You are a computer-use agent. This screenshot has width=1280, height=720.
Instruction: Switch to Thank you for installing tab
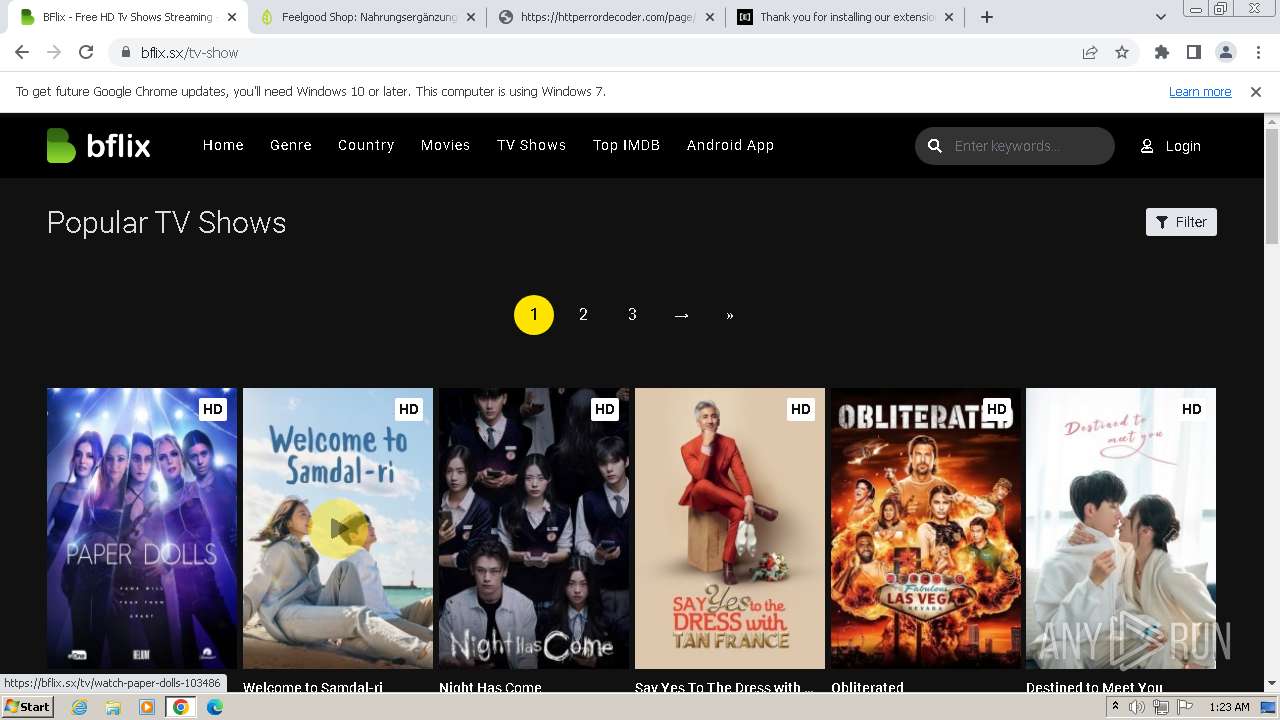coord(846,17)
